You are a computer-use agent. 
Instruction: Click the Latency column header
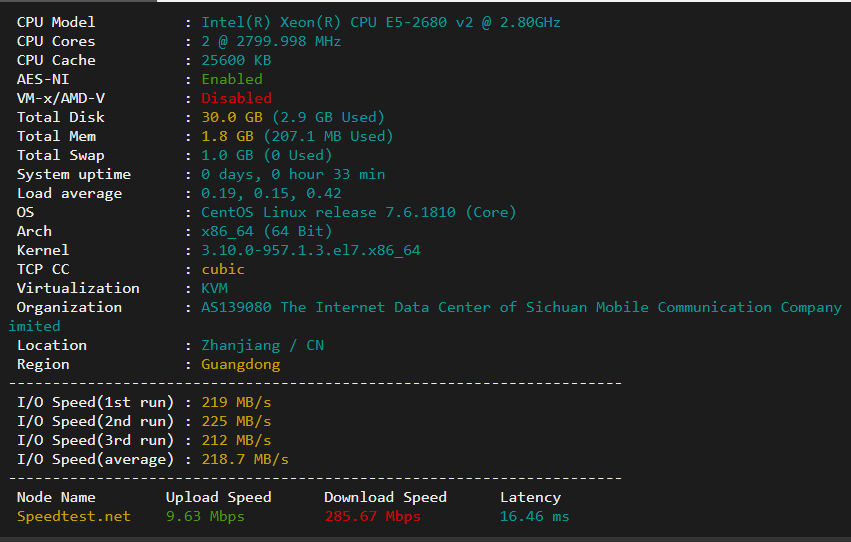click(530, 497)
